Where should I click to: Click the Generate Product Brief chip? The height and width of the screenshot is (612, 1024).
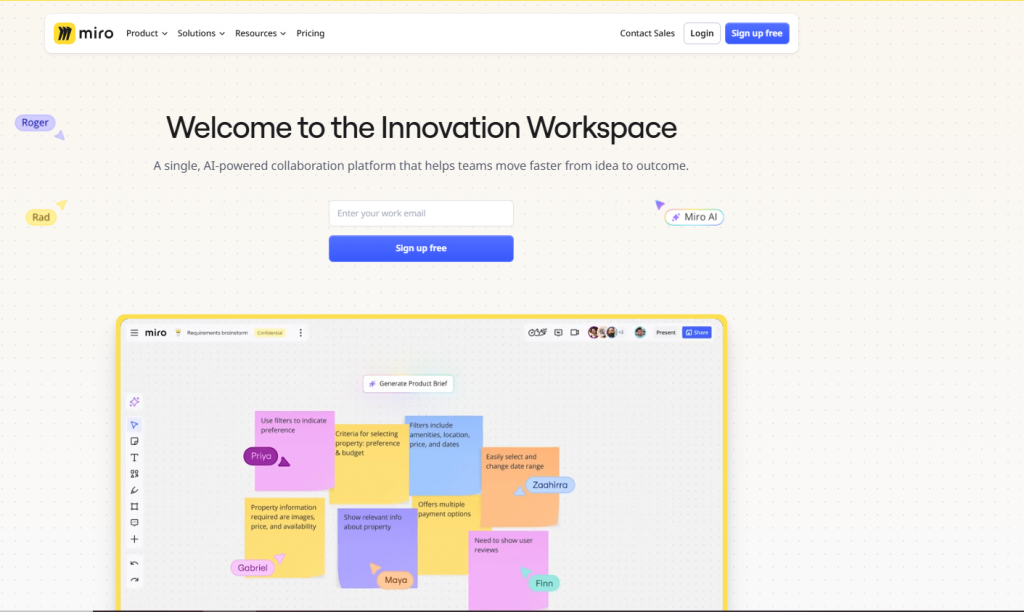(x=408, y=383)
